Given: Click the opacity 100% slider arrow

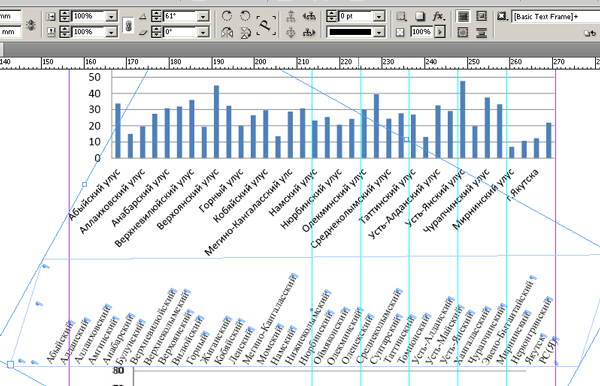Looking at the screenshot, I should click(x=440, y=32).
